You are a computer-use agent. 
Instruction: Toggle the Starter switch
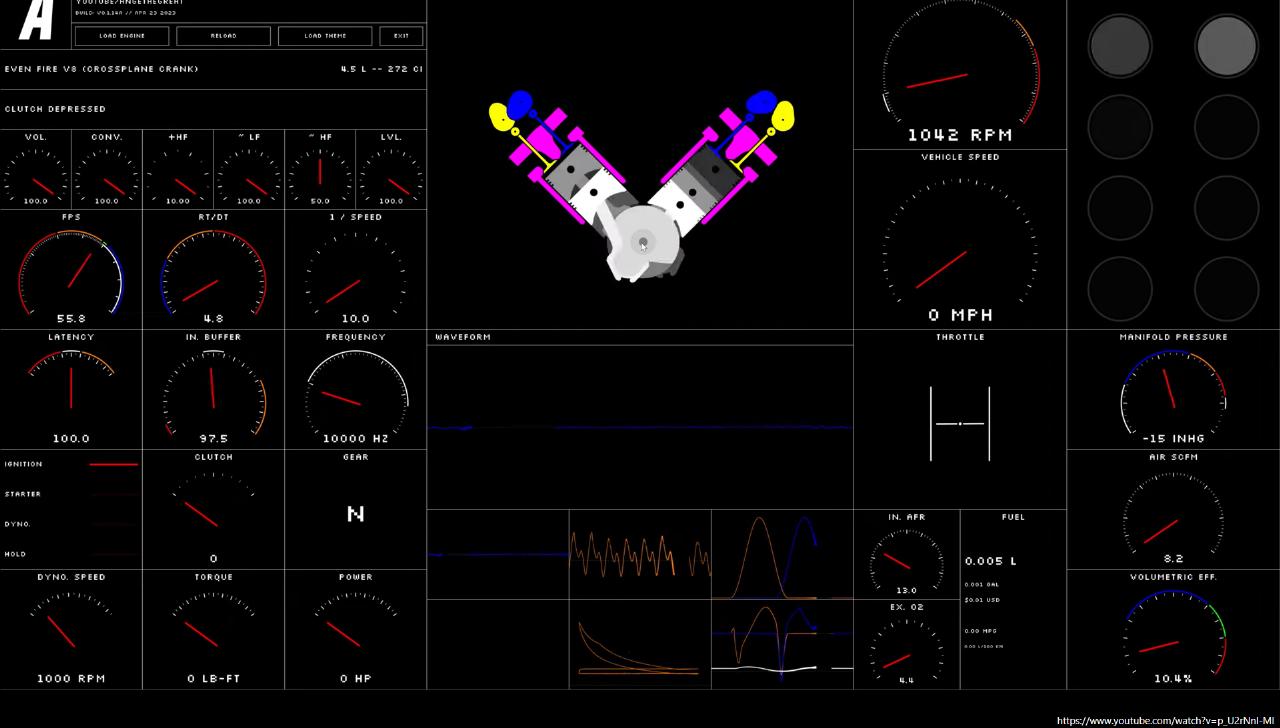[x=71, y=494]
